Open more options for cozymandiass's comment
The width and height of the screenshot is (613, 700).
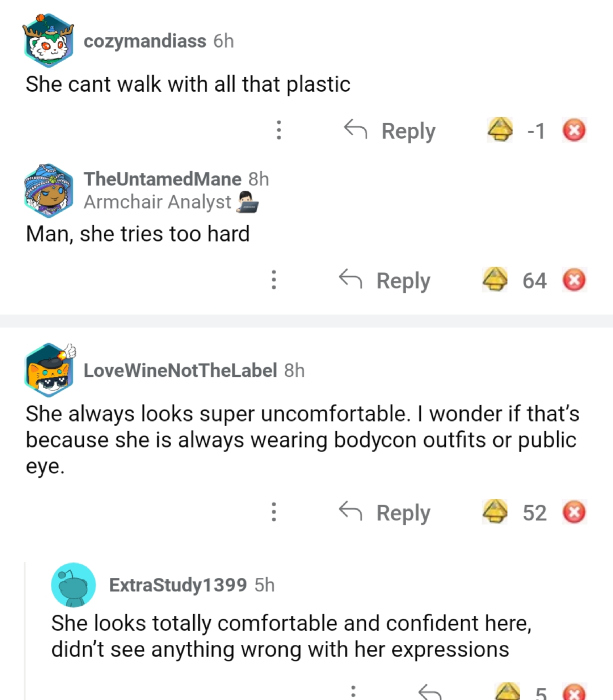(x=279, y=131)
